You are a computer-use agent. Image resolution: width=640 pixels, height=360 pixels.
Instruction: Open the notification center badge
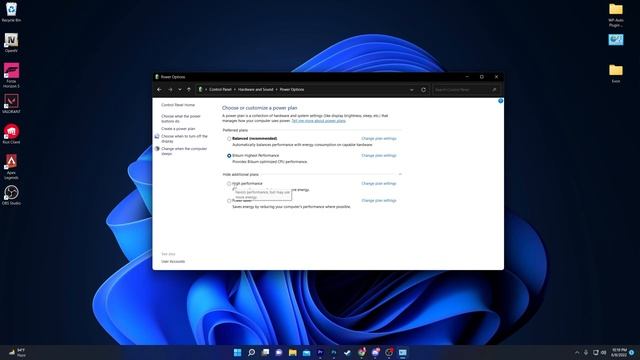[632, 352]
